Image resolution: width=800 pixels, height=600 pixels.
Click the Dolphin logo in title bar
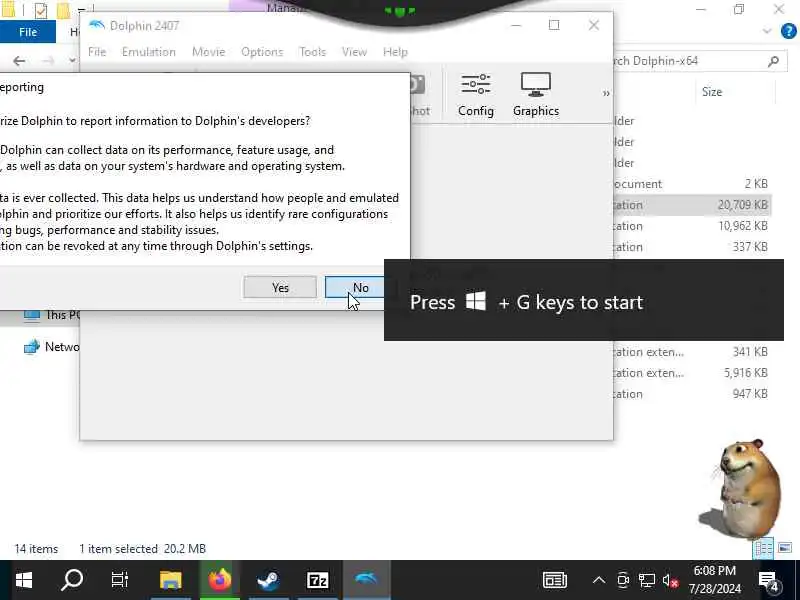(x=96, y=25)
